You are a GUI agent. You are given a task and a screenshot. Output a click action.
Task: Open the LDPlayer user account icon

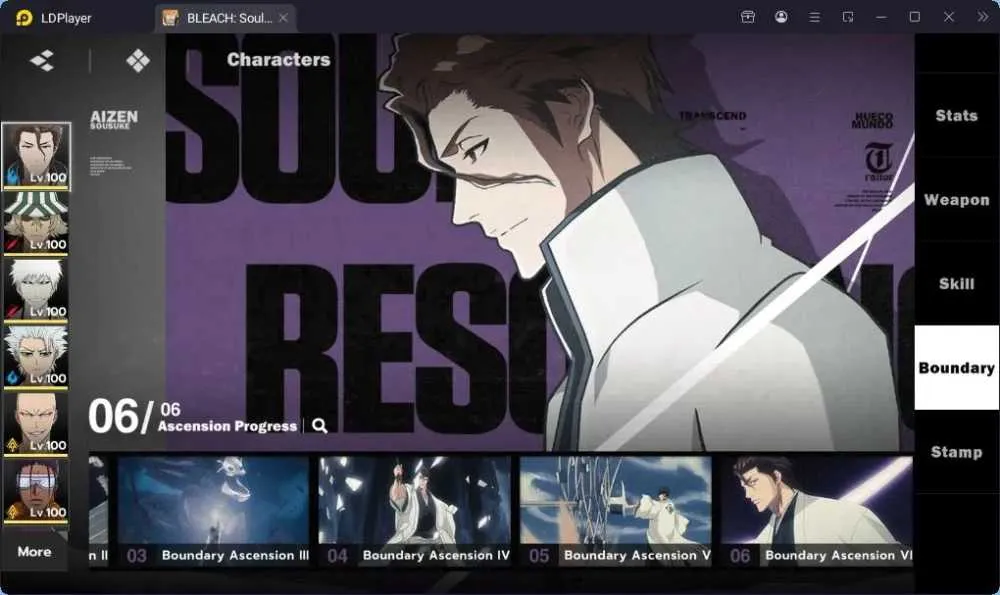(x=781, y=17)
